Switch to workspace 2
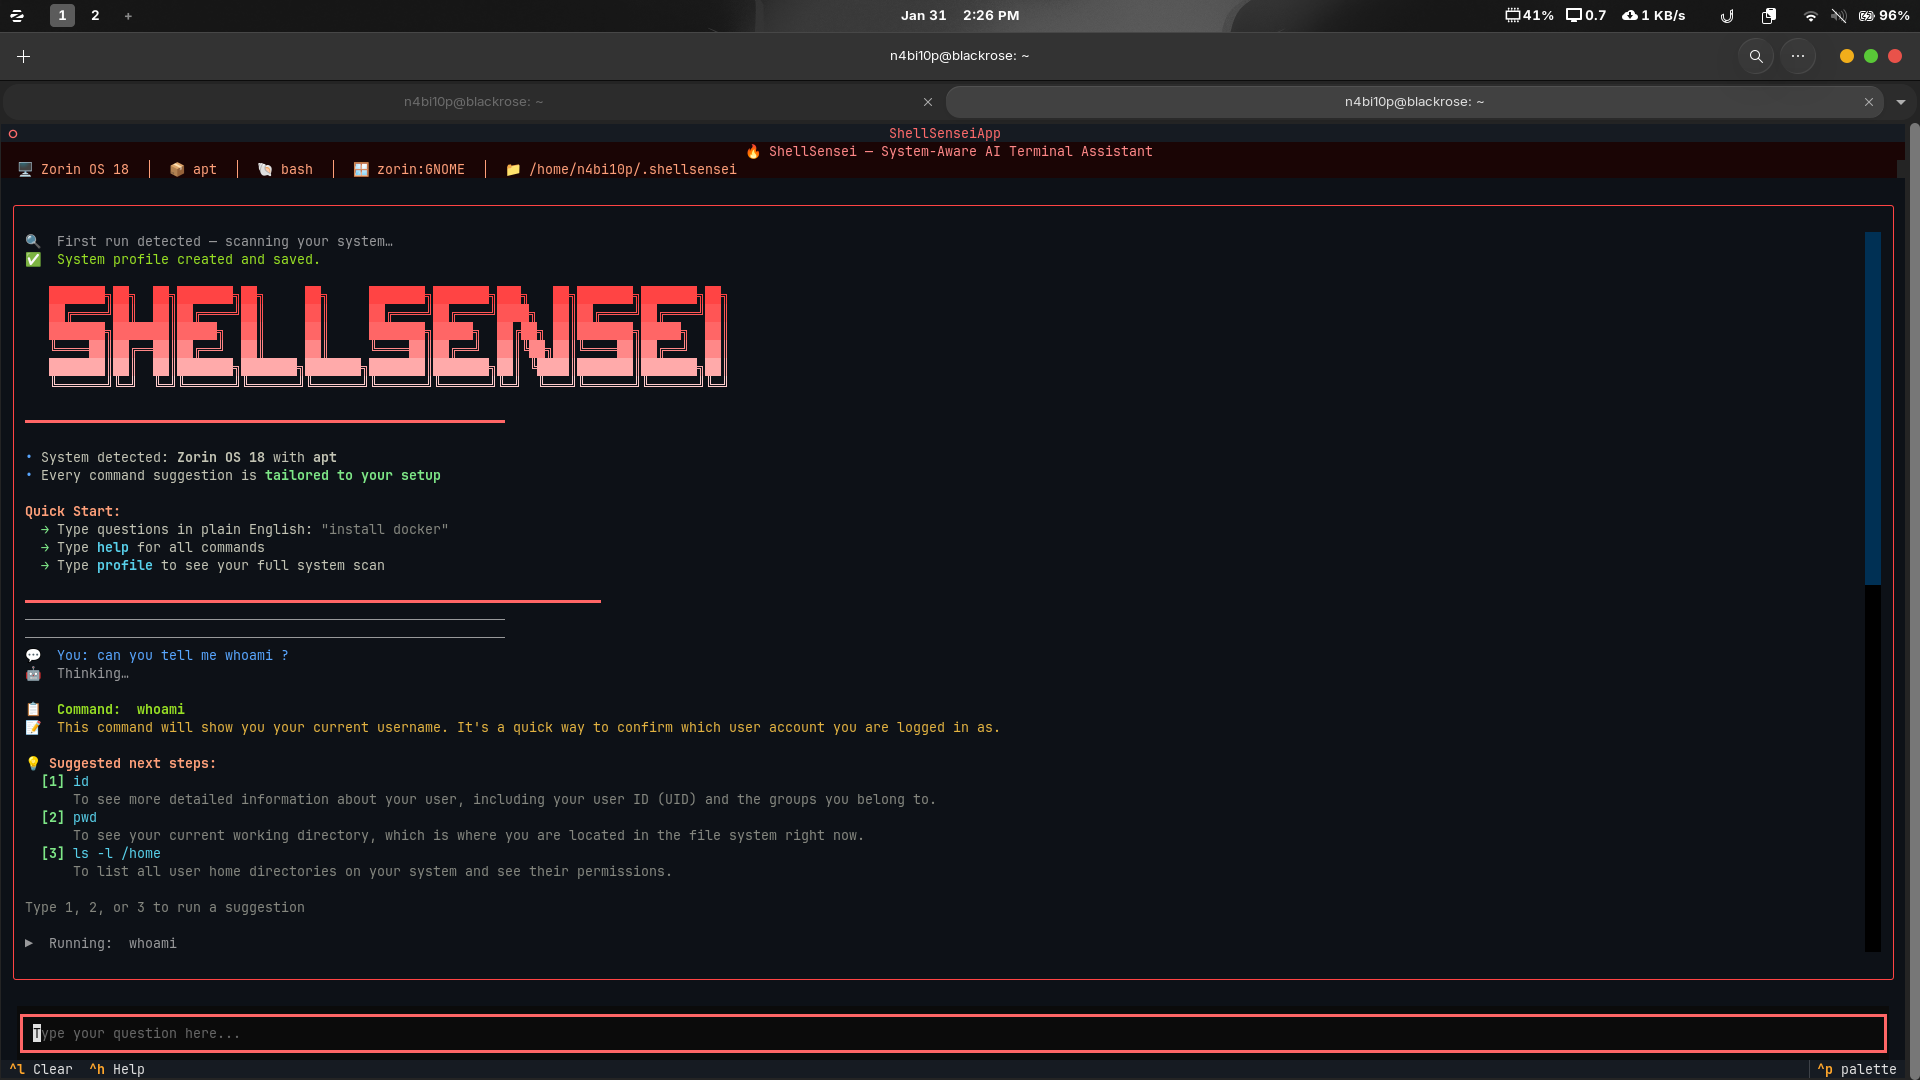The image size is (1920, 1080). tap(95, 16)
